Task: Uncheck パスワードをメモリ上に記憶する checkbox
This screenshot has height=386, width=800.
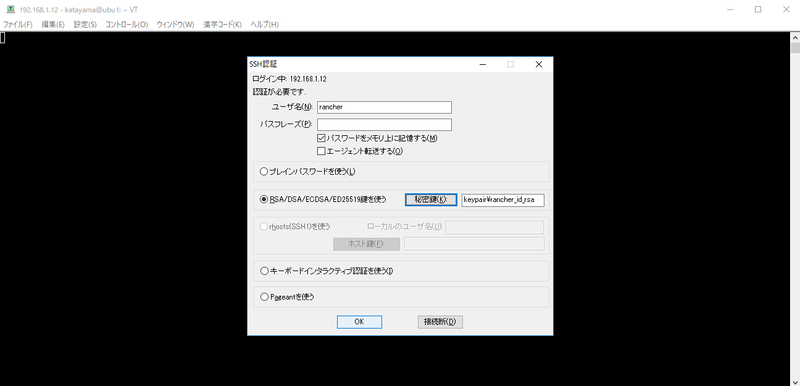Action: [321, 138]
